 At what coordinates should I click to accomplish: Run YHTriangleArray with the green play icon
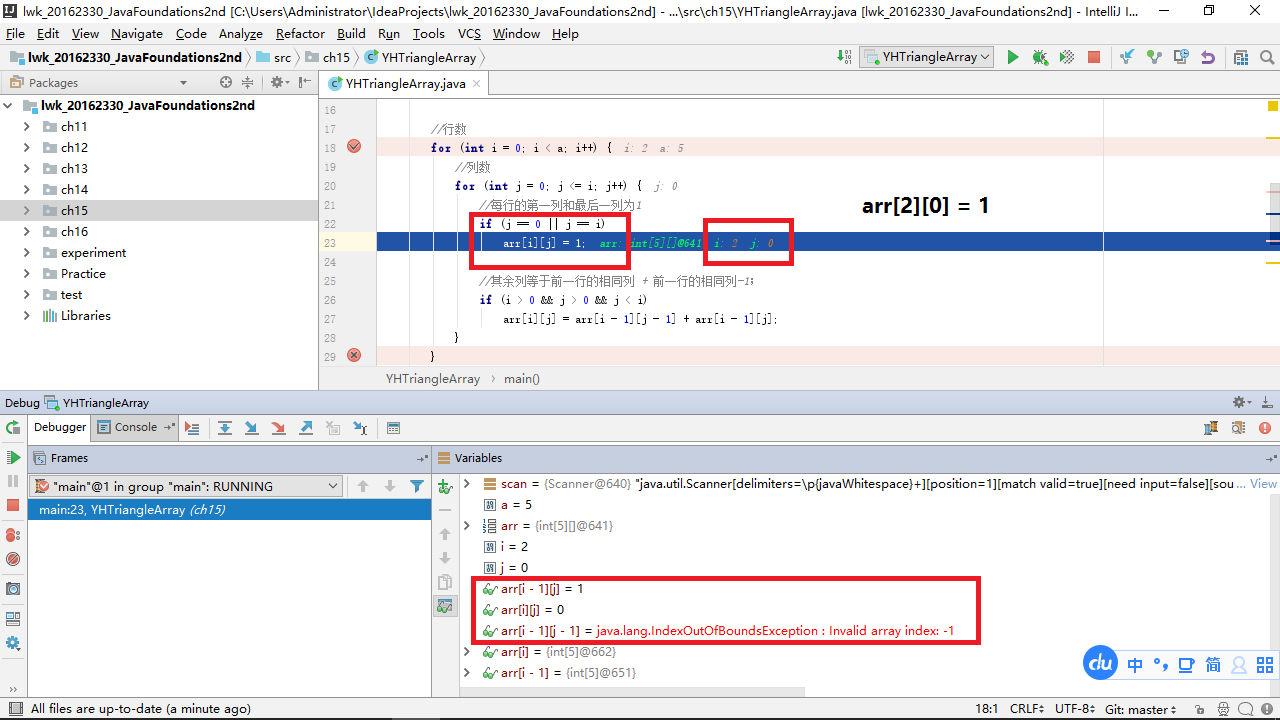[x=1013, y=57]
